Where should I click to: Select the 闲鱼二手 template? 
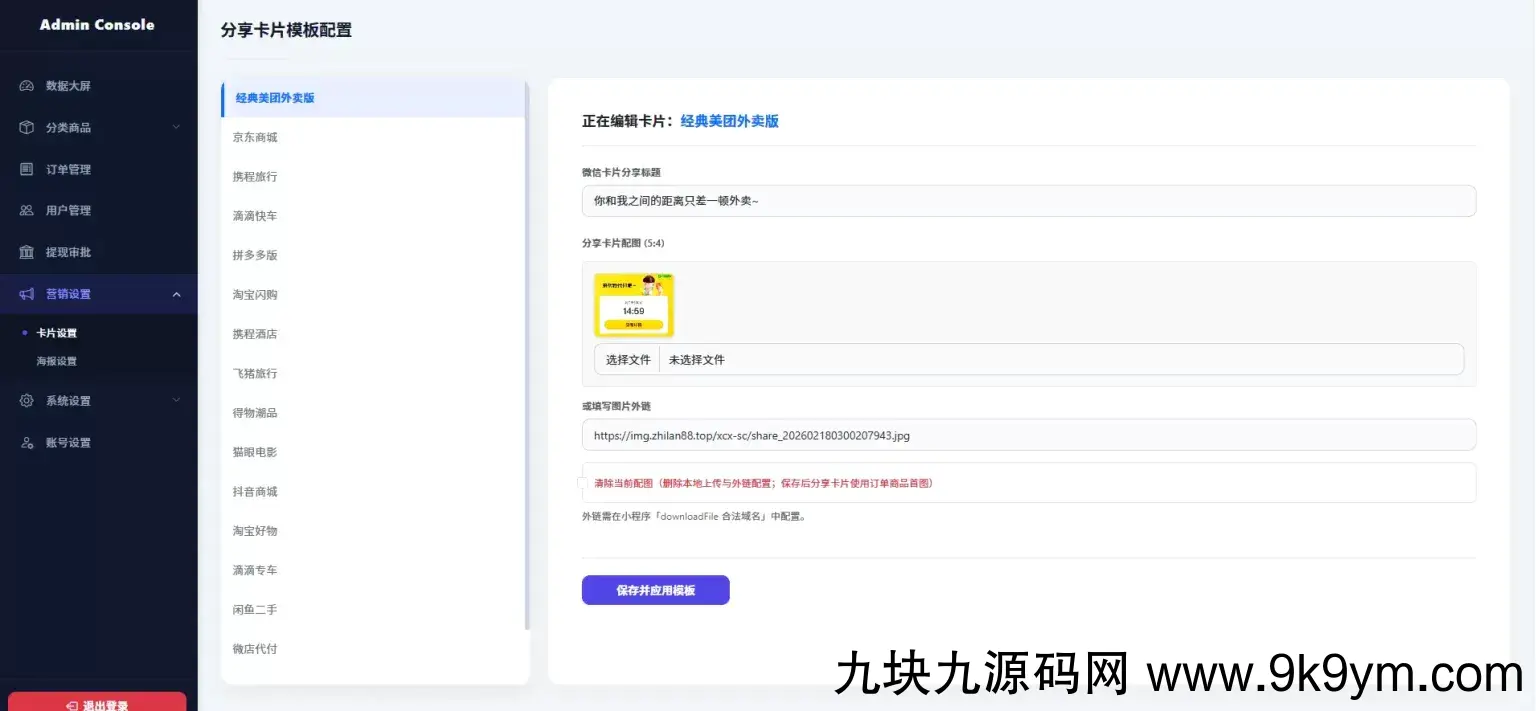373,610
